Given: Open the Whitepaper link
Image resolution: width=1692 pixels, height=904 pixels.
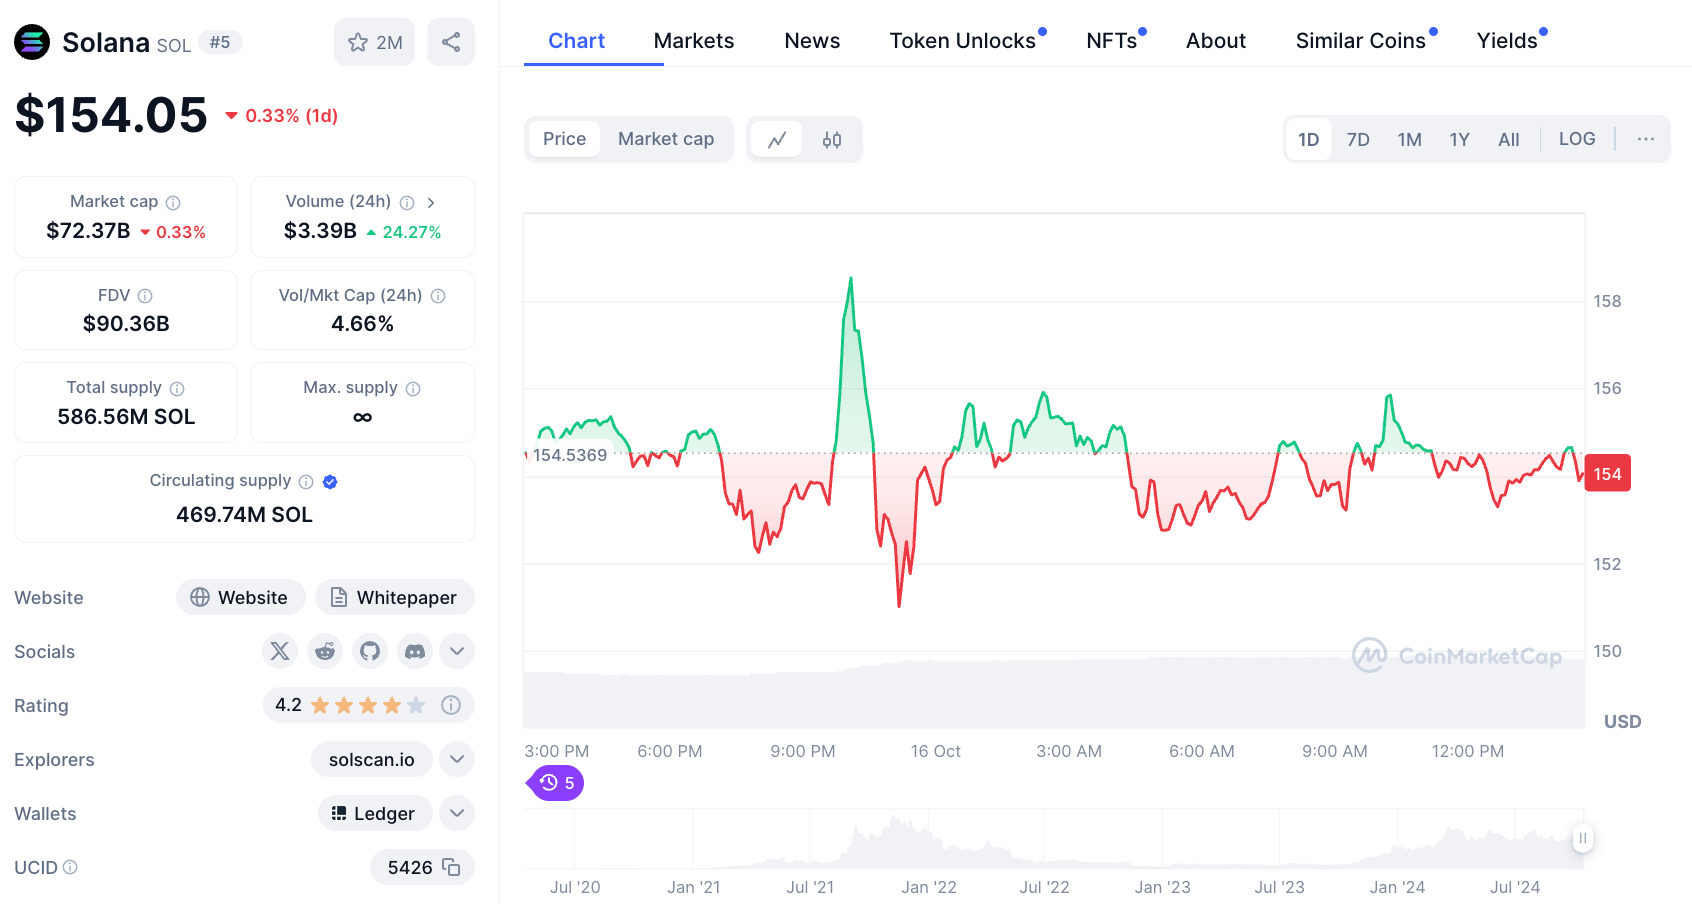Looking at the screenshot, I should pos(394,597).
